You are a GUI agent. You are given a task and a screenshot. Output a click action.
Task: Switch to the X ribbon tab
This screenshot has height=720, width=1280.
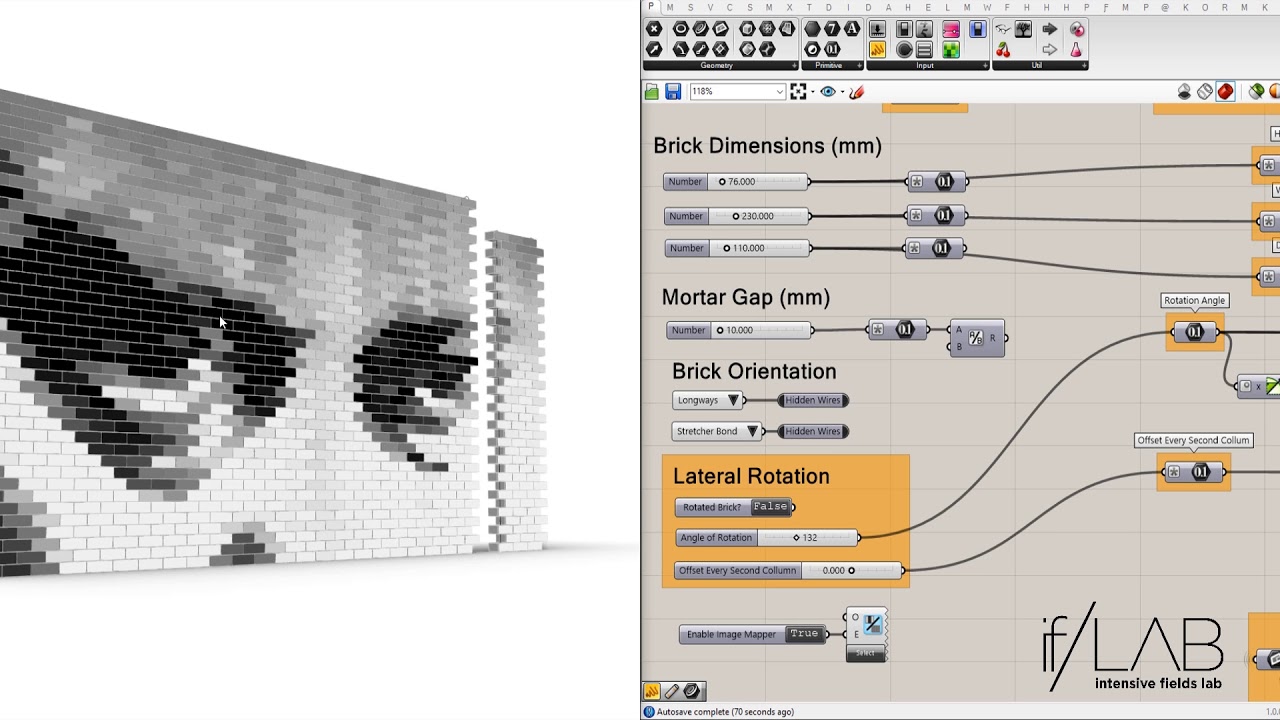[x=789, y=8]
